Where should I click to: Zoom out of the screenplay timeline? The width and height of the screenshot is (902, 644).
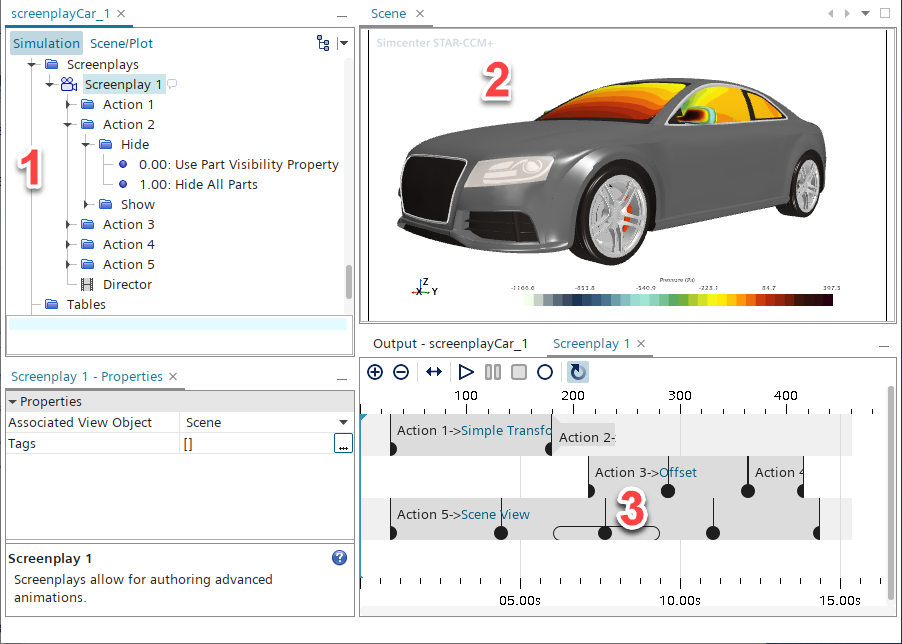tap(400, 372)
